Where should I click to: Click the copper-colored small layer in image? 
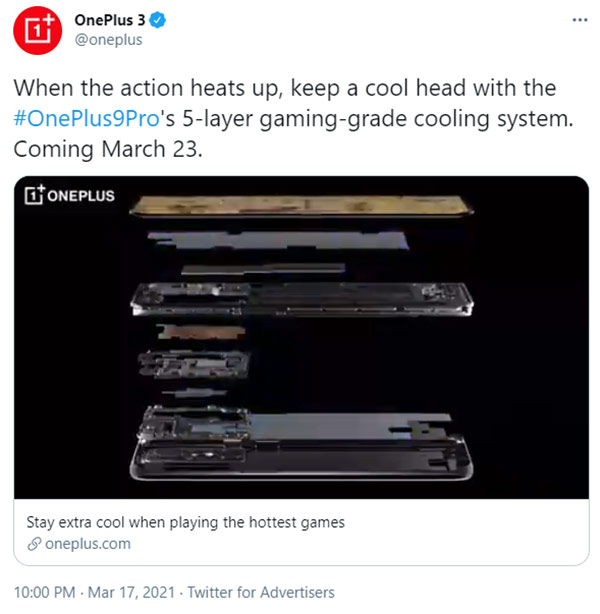tap(201, 332)
